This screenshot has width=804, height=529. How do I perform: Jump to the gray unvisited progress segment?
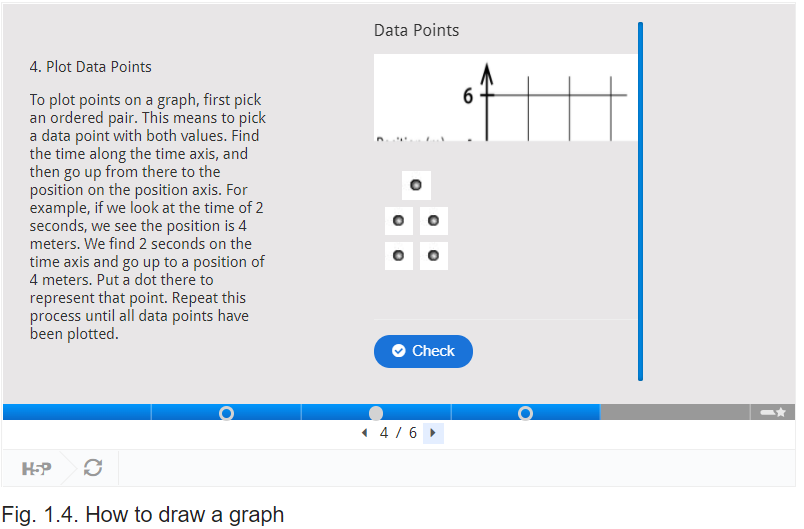point(675,412)
